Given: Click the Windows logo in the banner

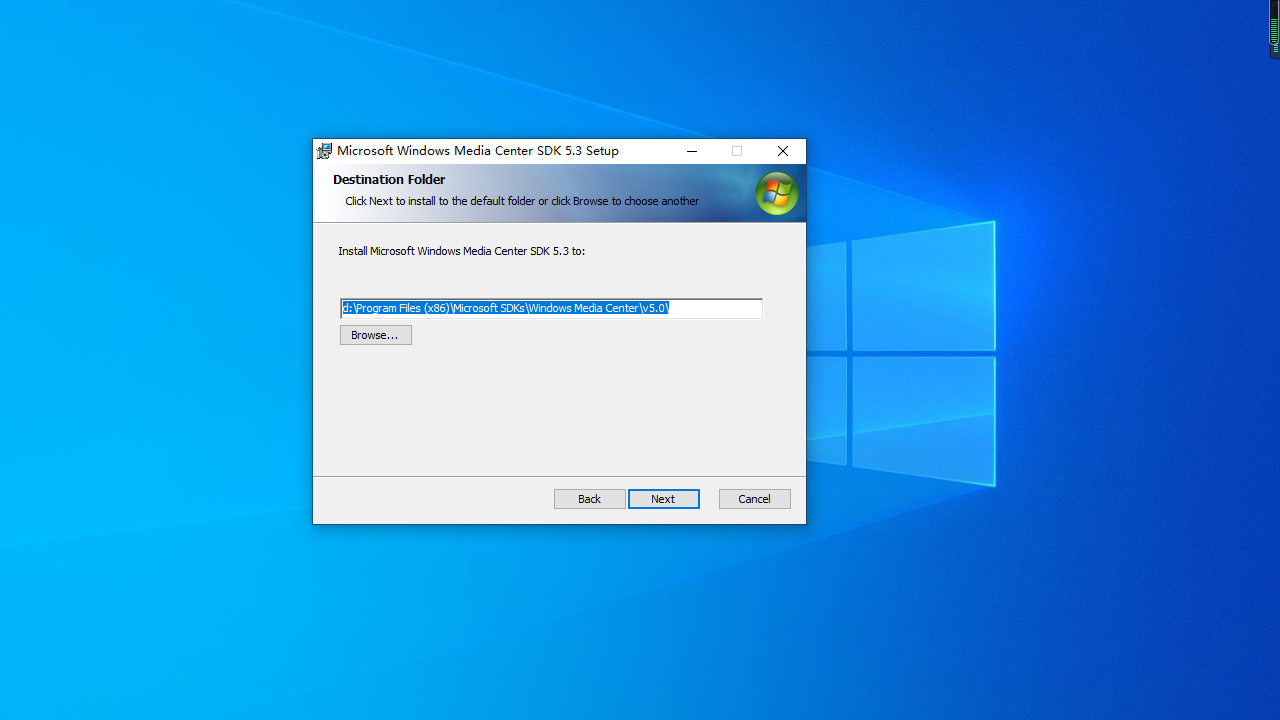Looking at the screenshot, I should tap(777, 193).
